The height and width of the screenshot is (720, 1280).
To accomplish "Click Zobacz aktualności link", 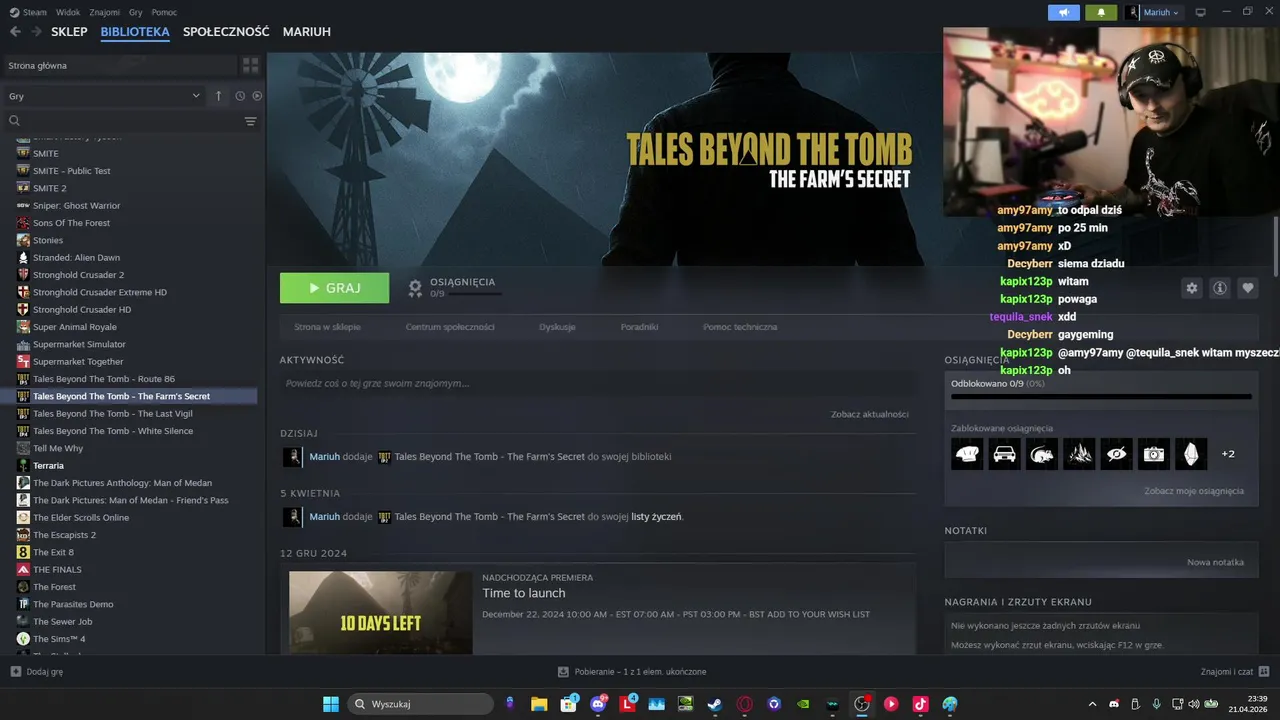I will click(870, 414).
